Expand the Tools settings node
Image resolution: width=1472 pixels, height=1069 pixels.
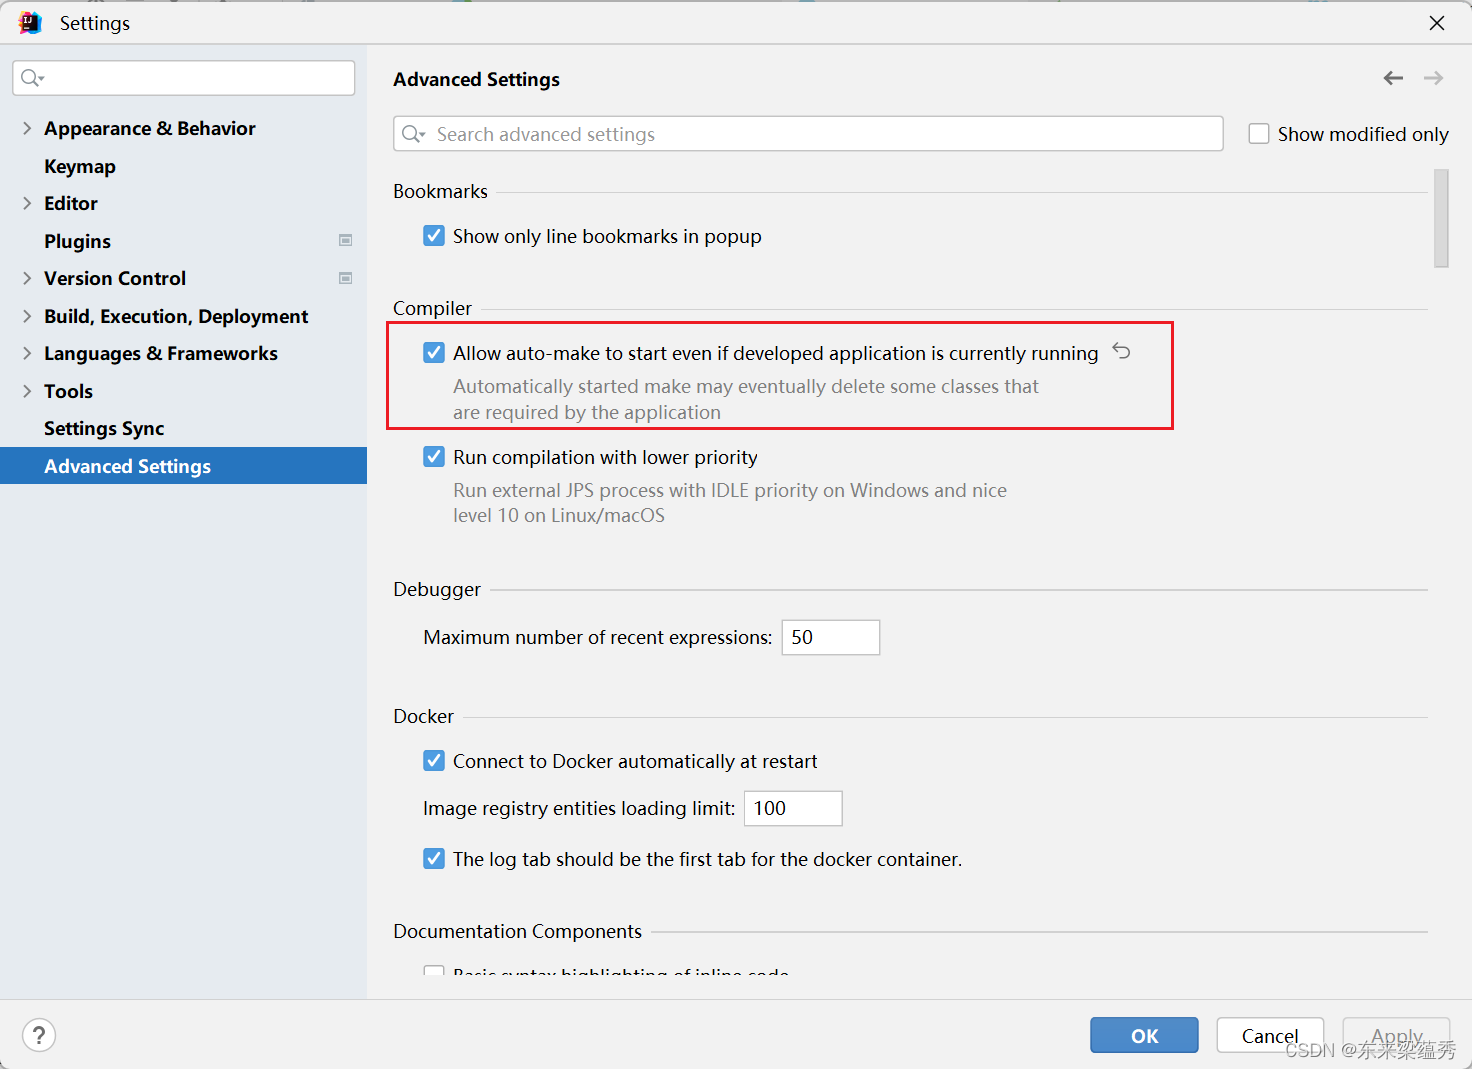coord(27,391)
